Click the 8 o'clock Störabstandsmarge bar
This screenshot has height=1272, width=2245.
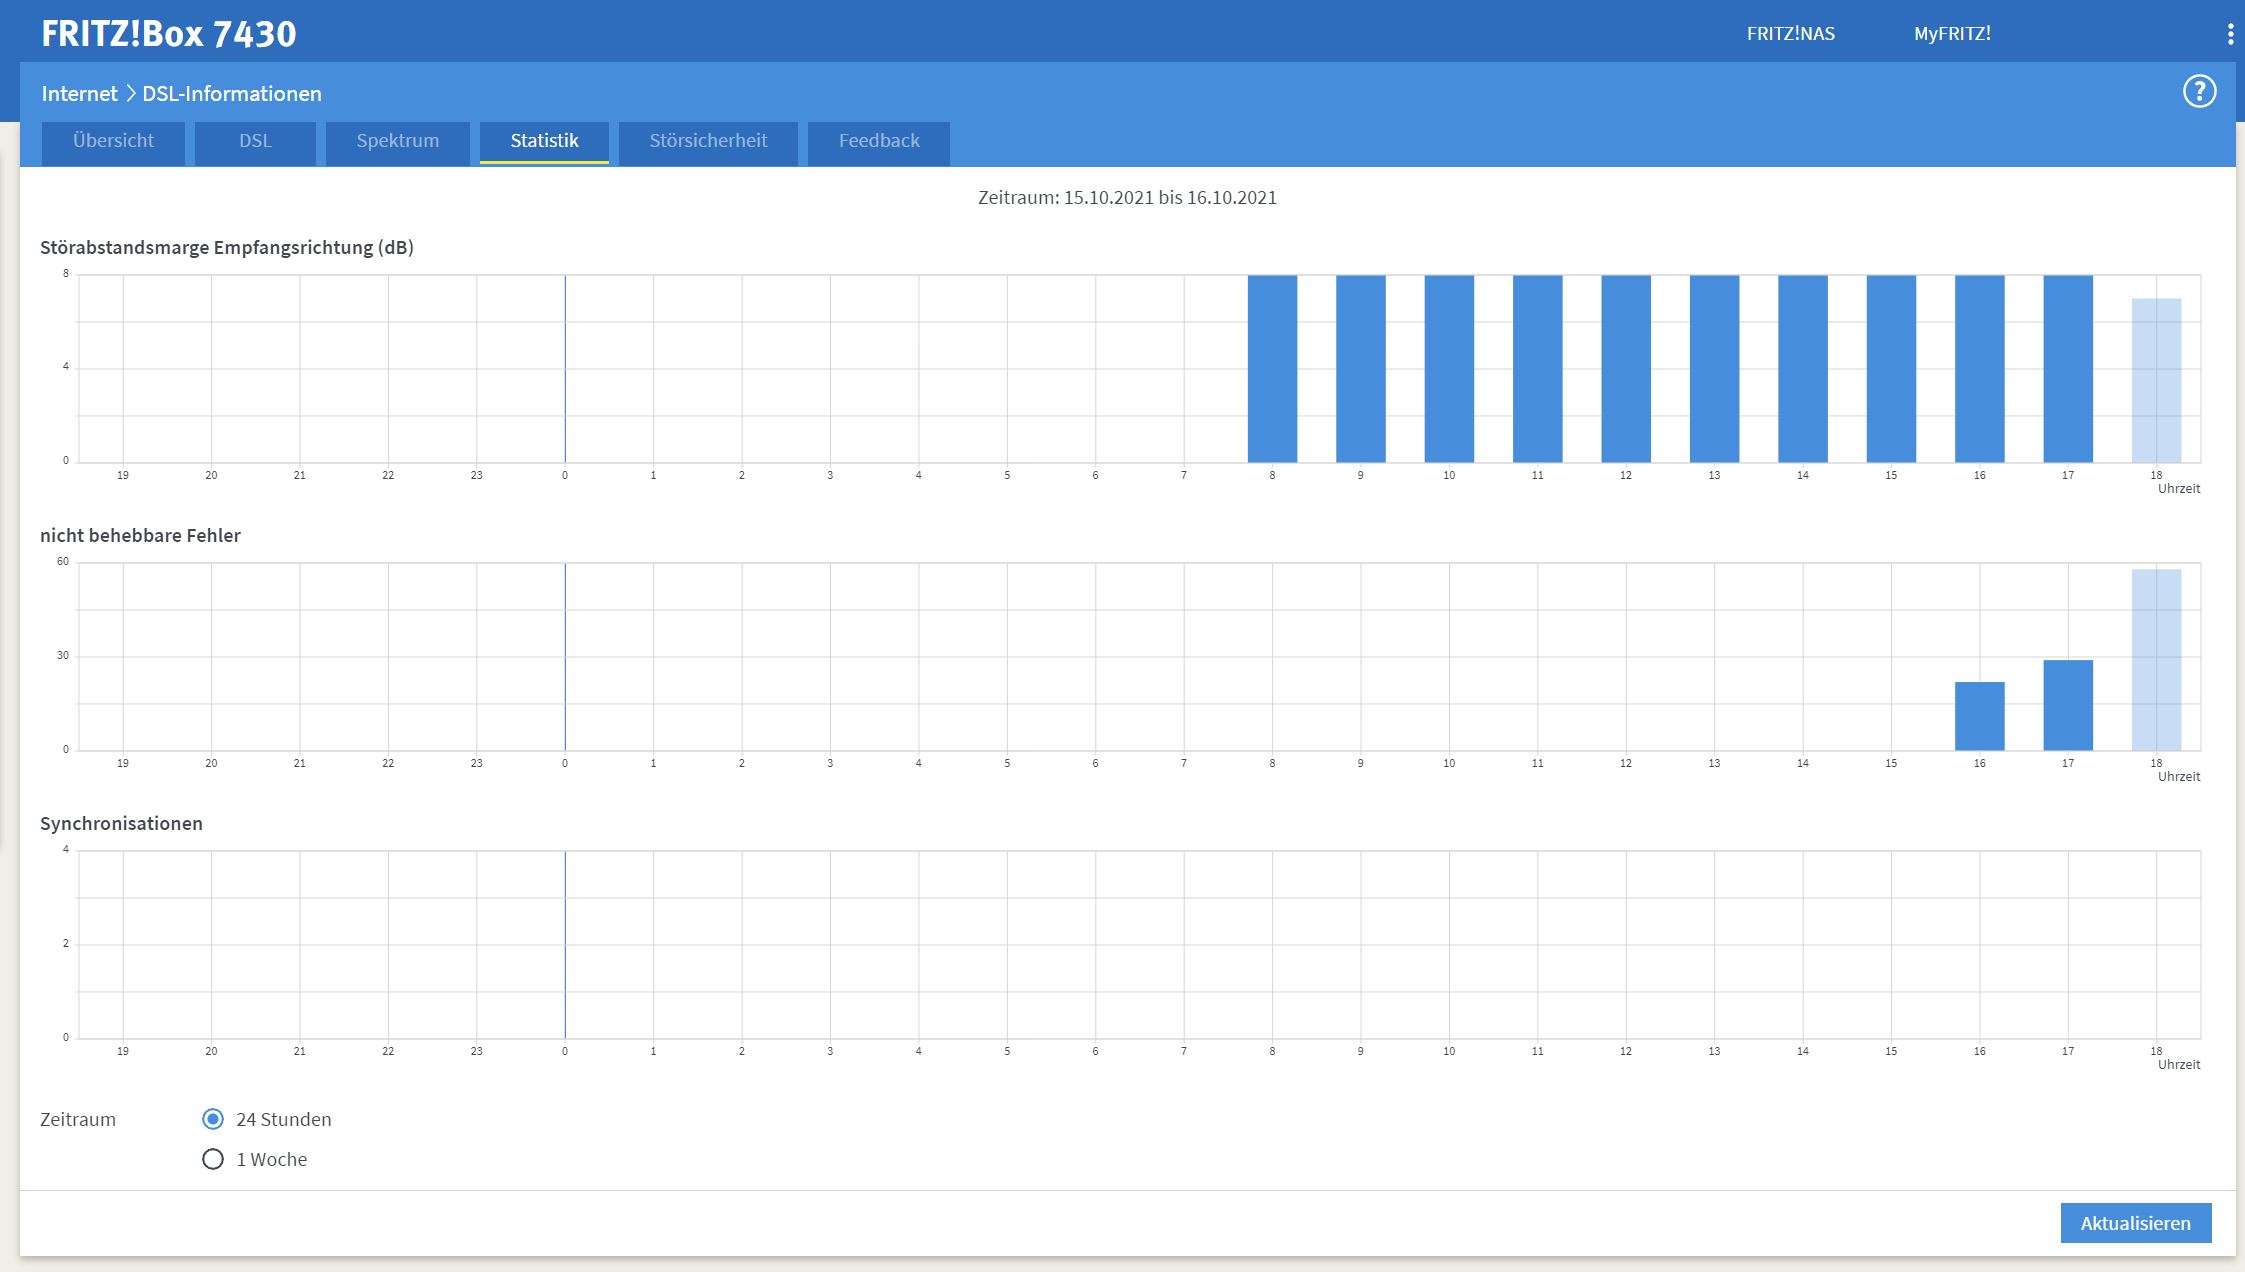coord(1272,368)
